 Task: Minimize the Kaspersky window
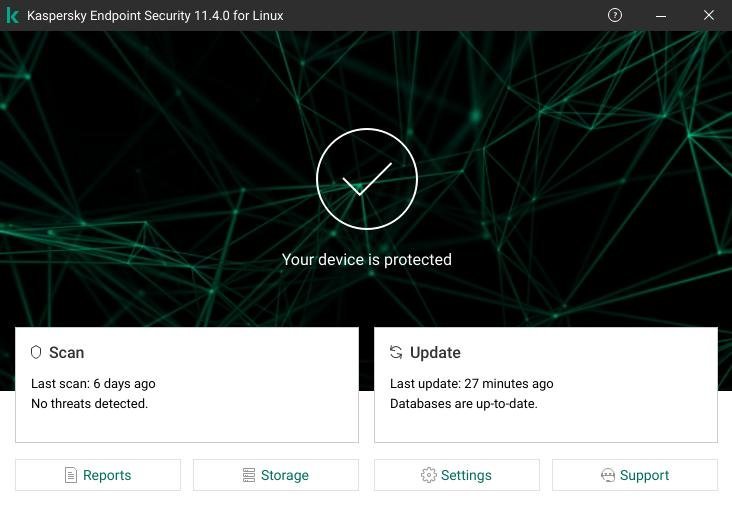(x=662, y=15)
